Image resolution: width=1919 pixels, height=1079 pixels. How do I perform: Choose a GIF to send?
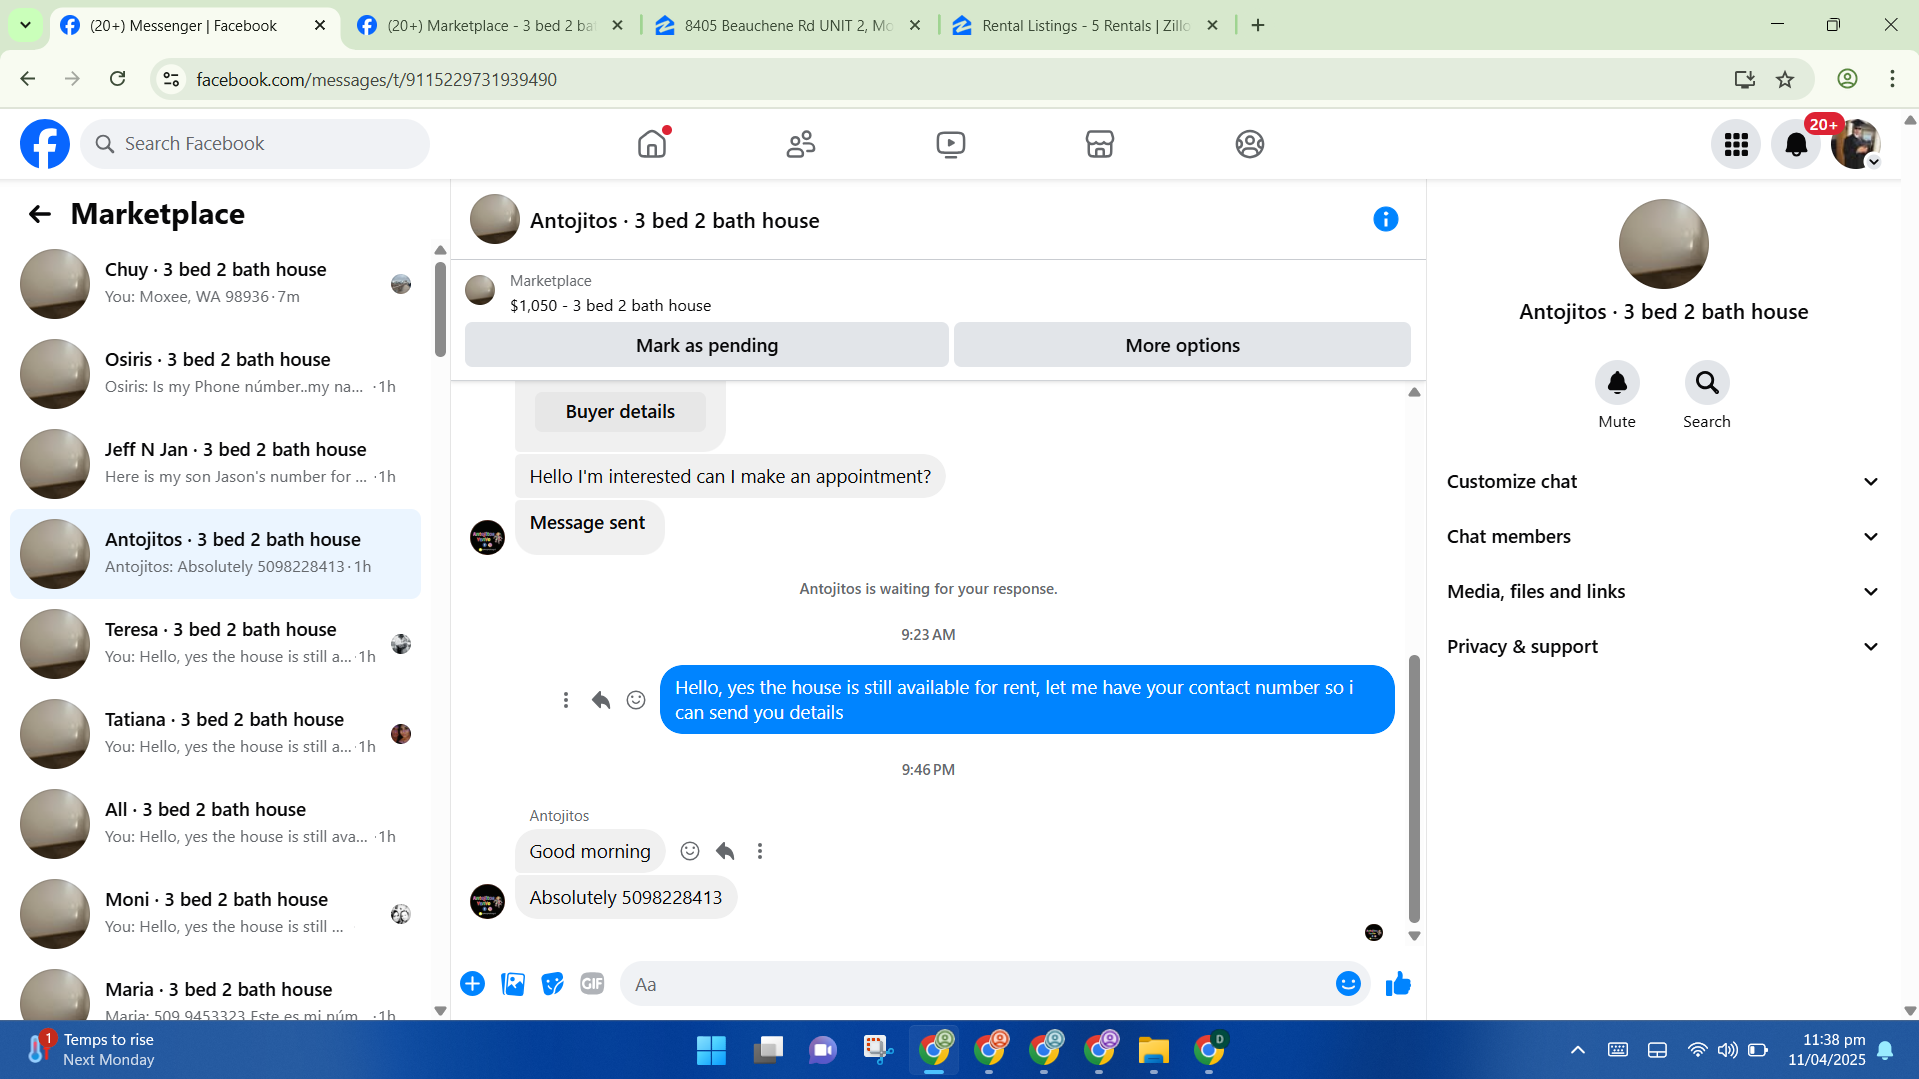pyautogui.click(x=592, y=984)
